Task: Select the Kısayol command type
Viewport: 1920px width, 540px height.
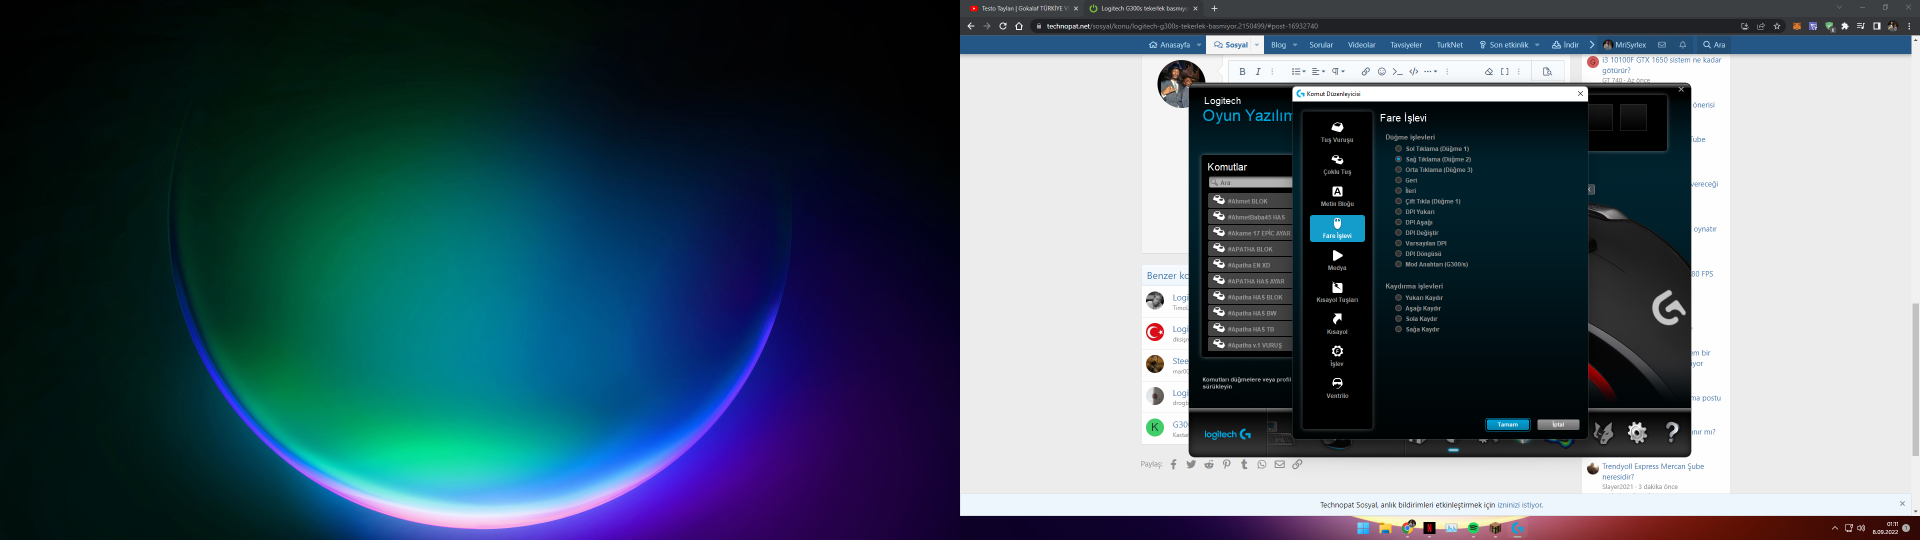Action: [x=1337, y=324]
